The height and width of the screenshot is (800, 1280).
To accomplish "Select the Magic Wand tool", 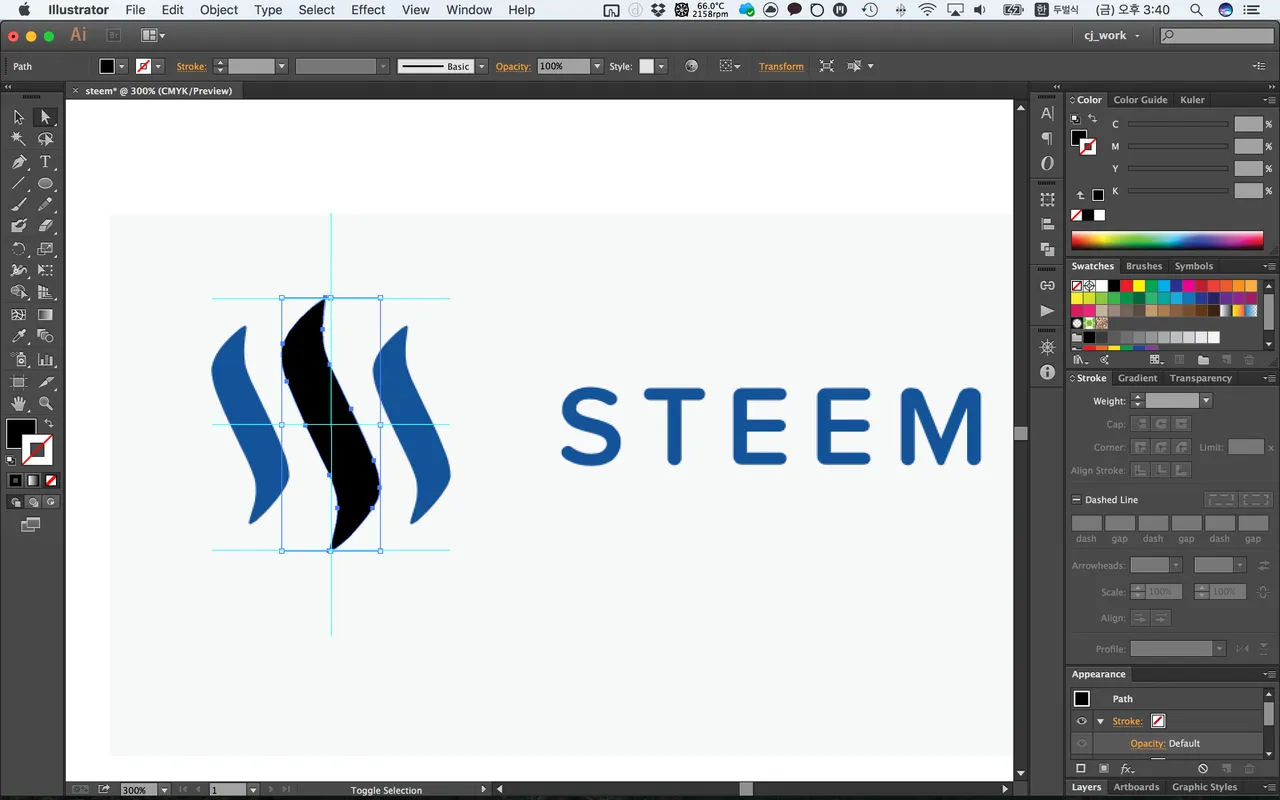I will (x=19, y=139).
